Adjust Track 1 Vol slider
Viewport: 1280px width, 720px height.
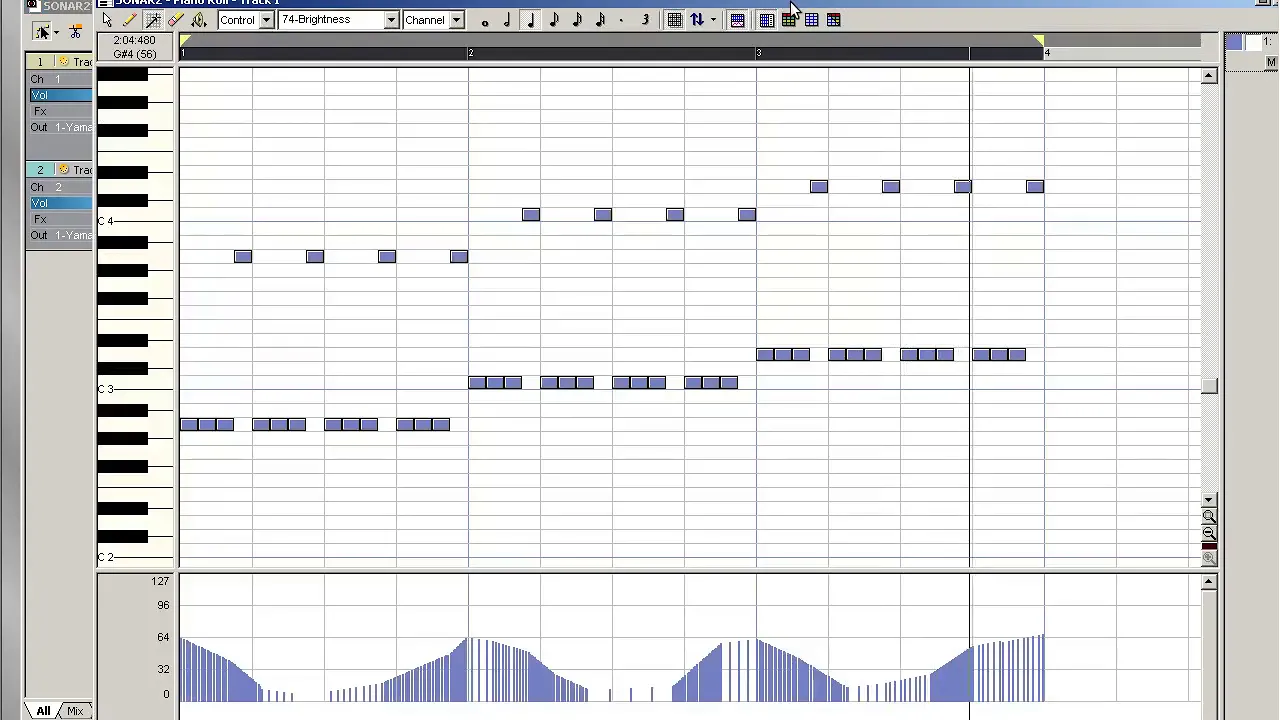click(60, 95)
